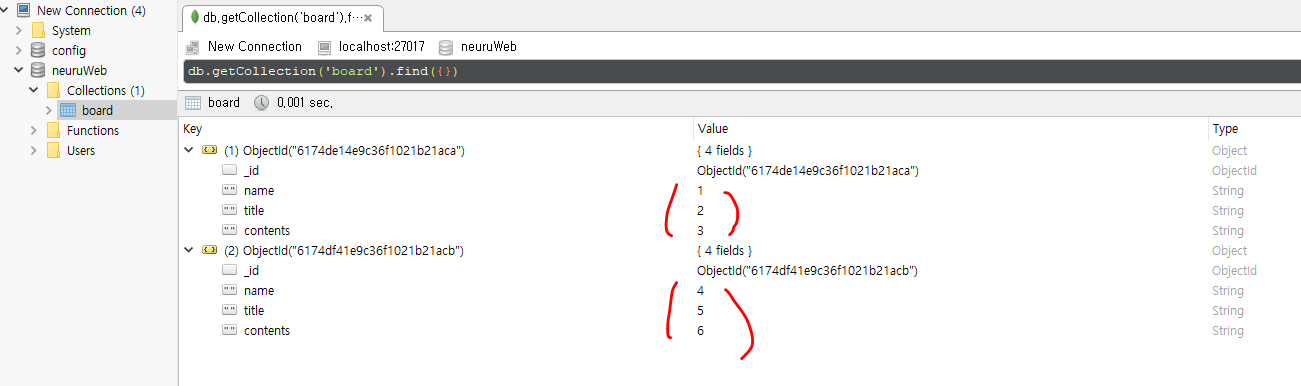This screenshot has width=1301, height=386.
Task: Select the neuruWeb database in tree
Action: click(79, 71)
